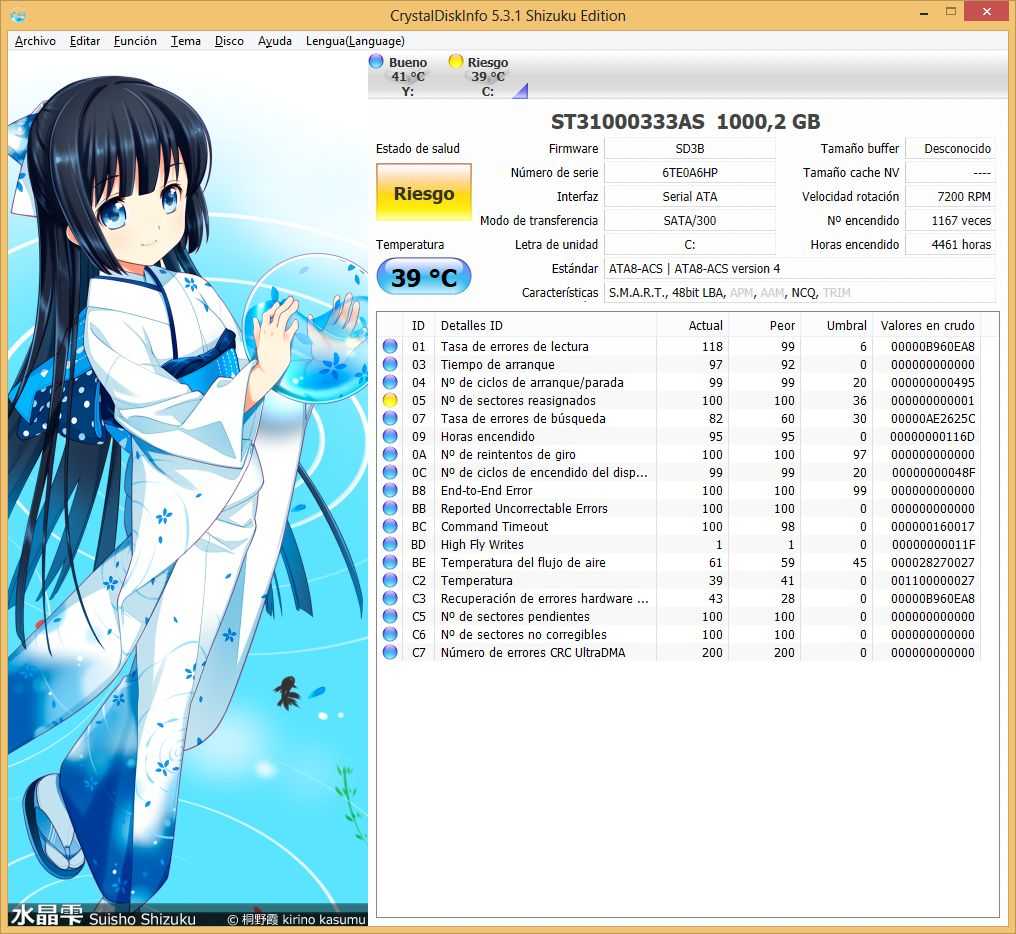This screenshot has height=934, width=1016.
Task: Open the Lengua(Language) menu
Action: pyautogui.click(x=355, y=41)
